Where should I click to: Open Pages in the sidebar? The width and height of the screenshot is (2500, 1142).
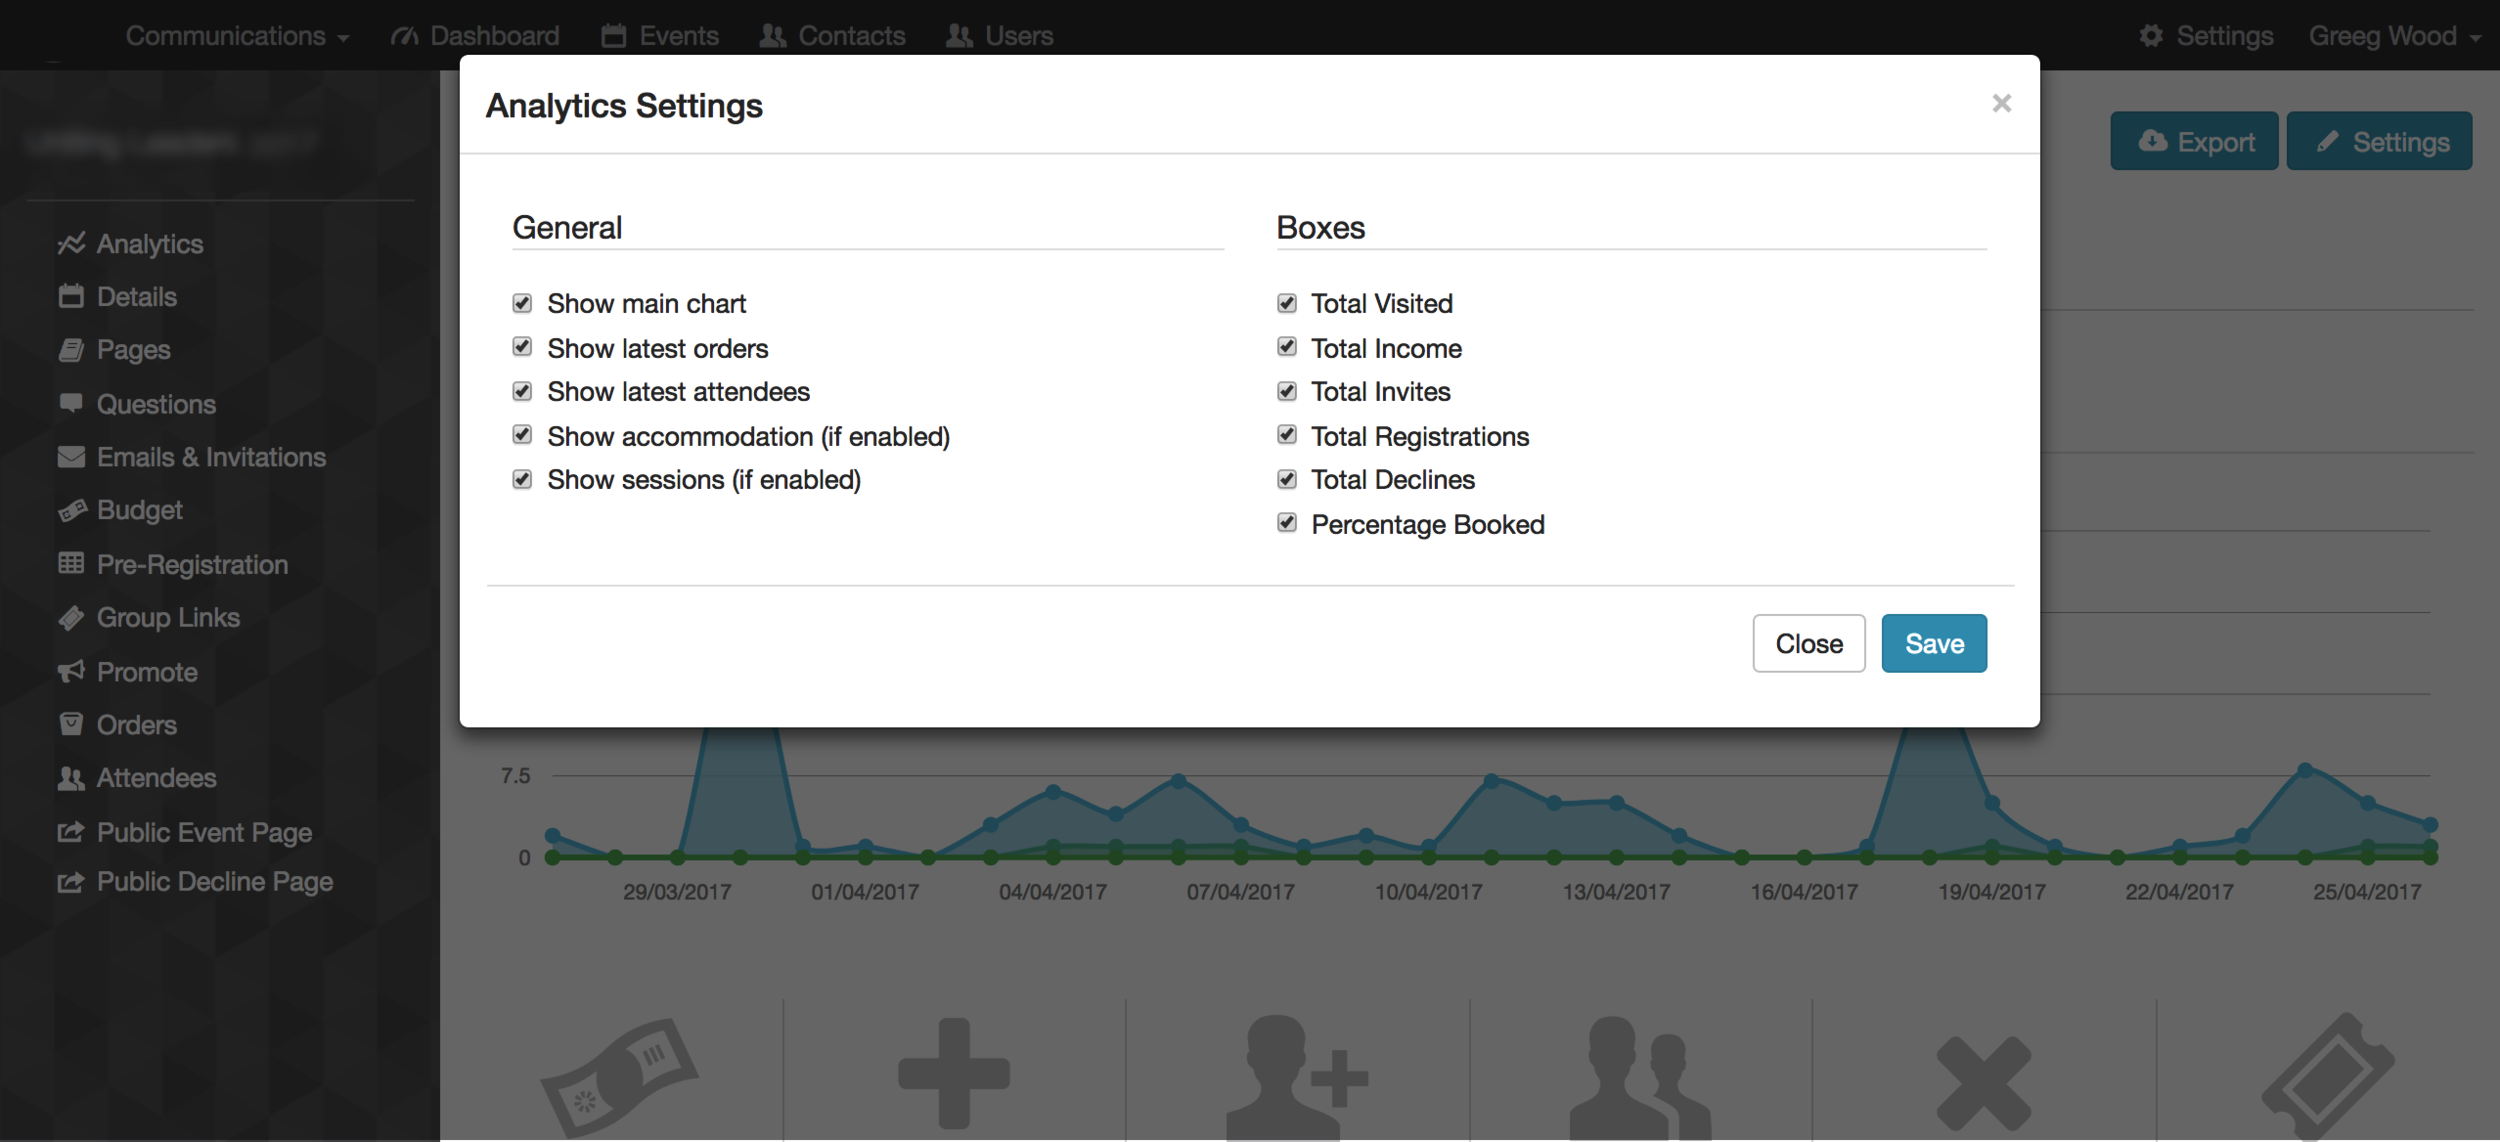pos(114,350)
